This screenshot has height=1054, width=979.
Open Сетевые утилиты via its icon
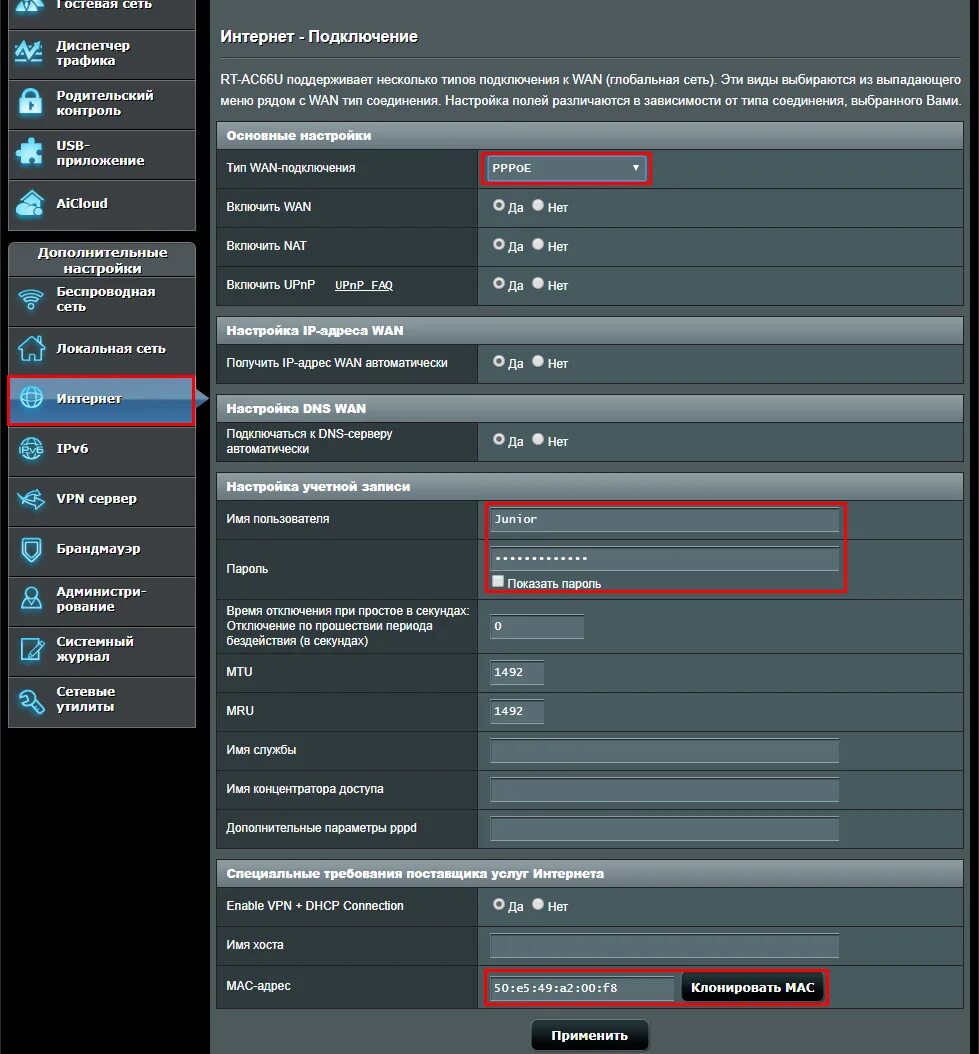(x=32, y=702)
